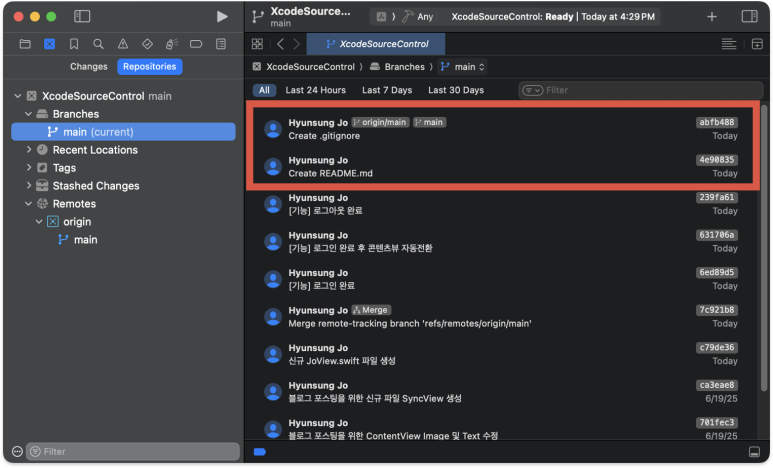Expand Stashed Changes
The height and width of the screenshot is (468, 773).
[x=29, y=185]
